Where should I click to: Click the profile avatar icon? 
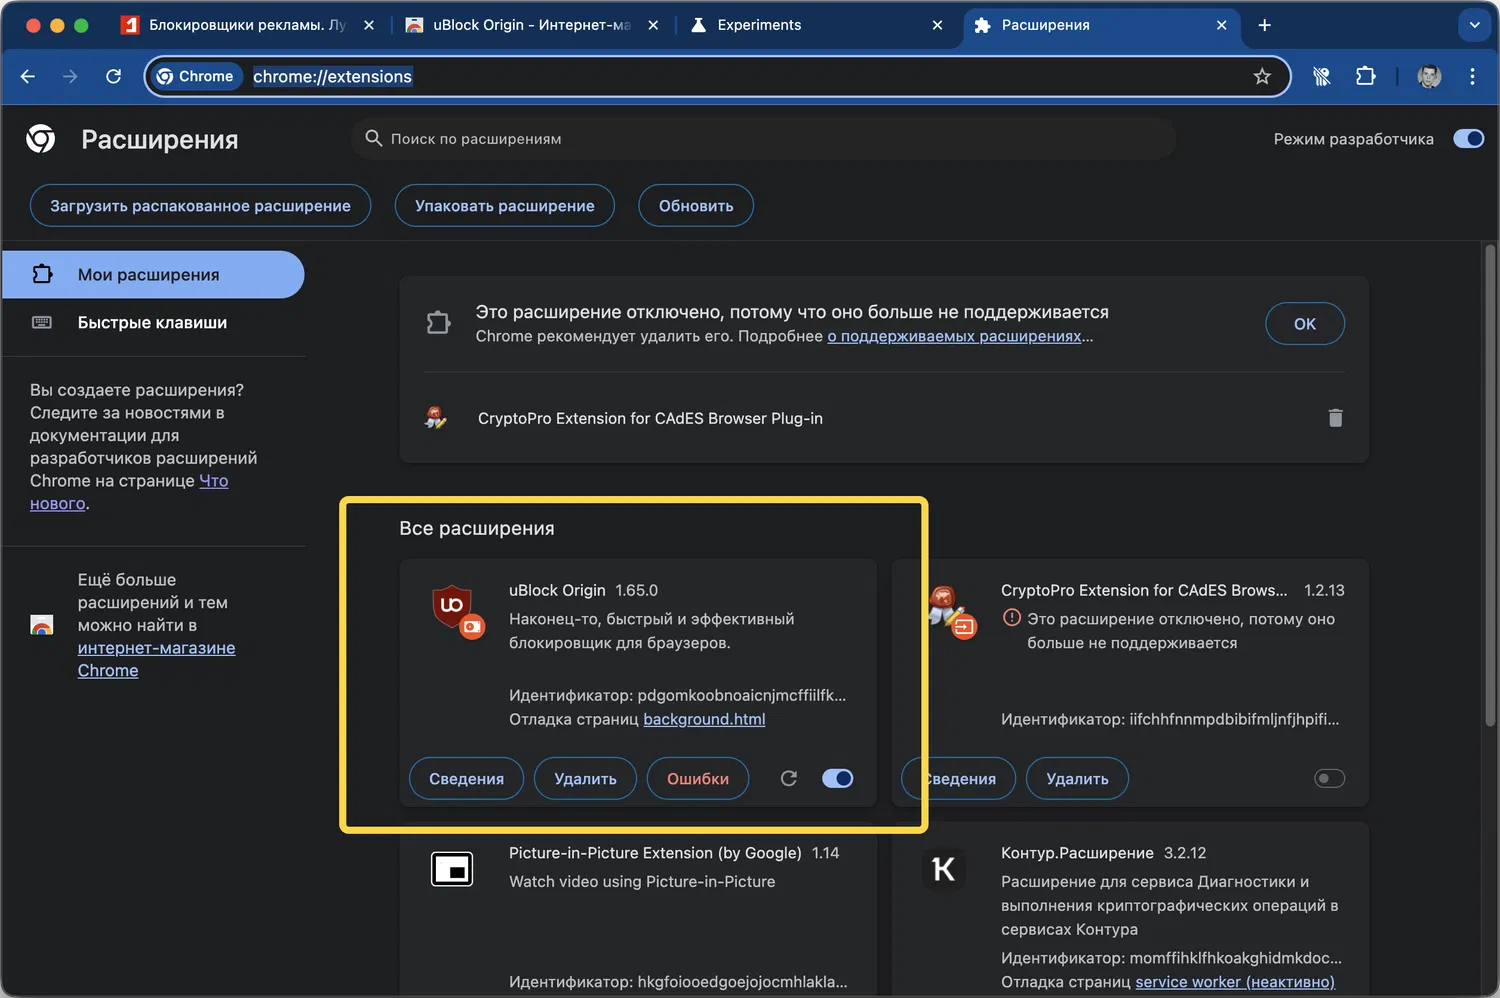click(1429, 76)
